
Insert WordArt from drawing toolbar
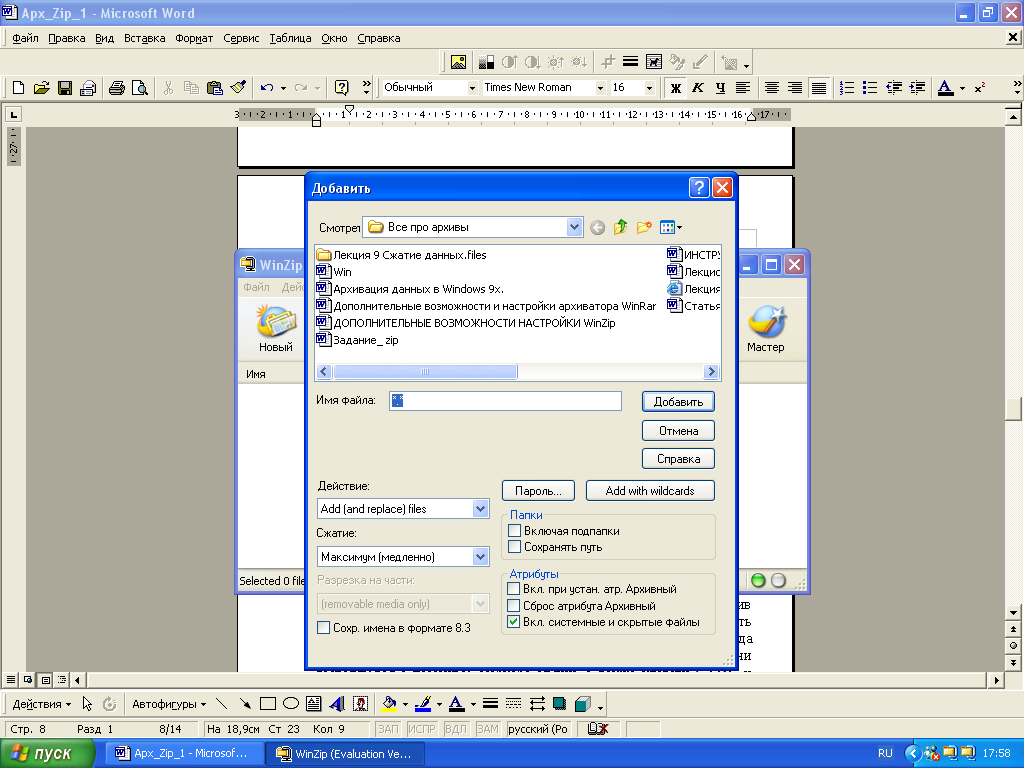click(337, 703)
